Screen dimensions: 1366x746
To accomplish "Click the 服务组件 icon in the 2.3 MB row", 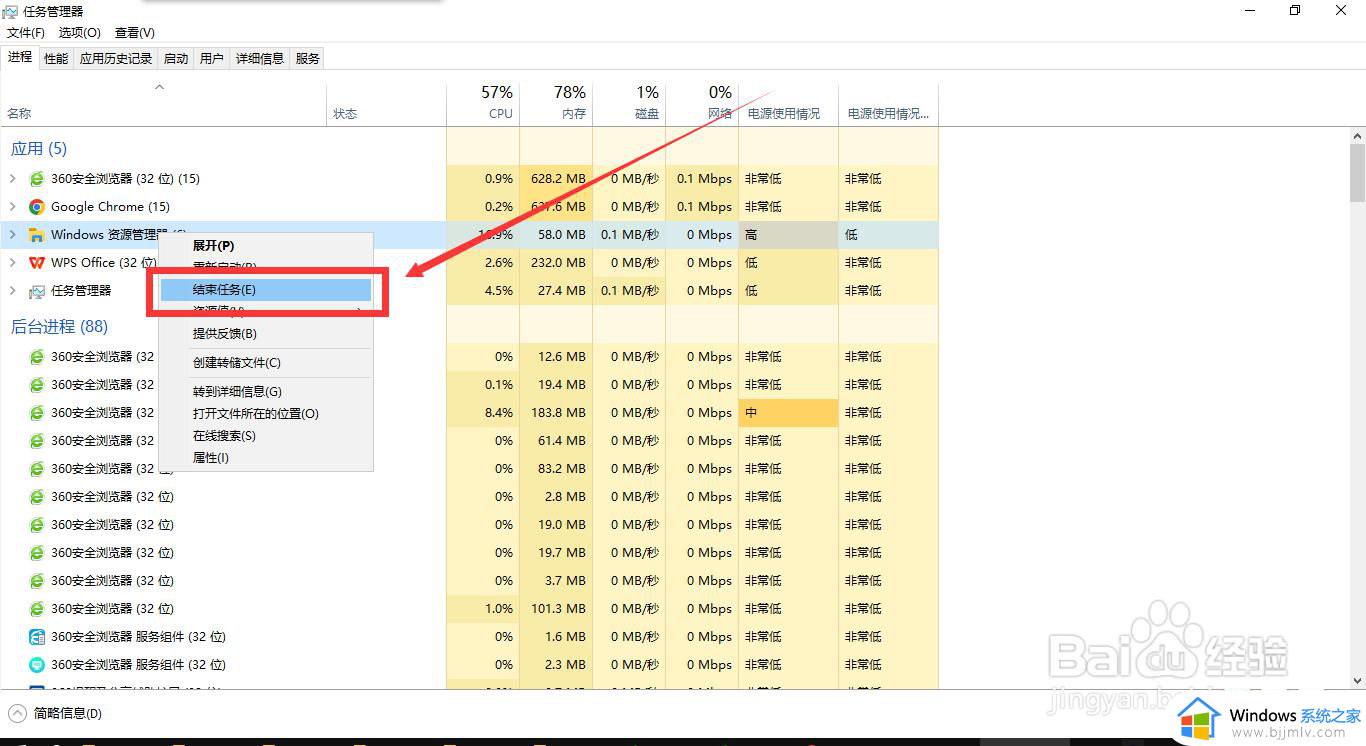I will coord(37,665).
